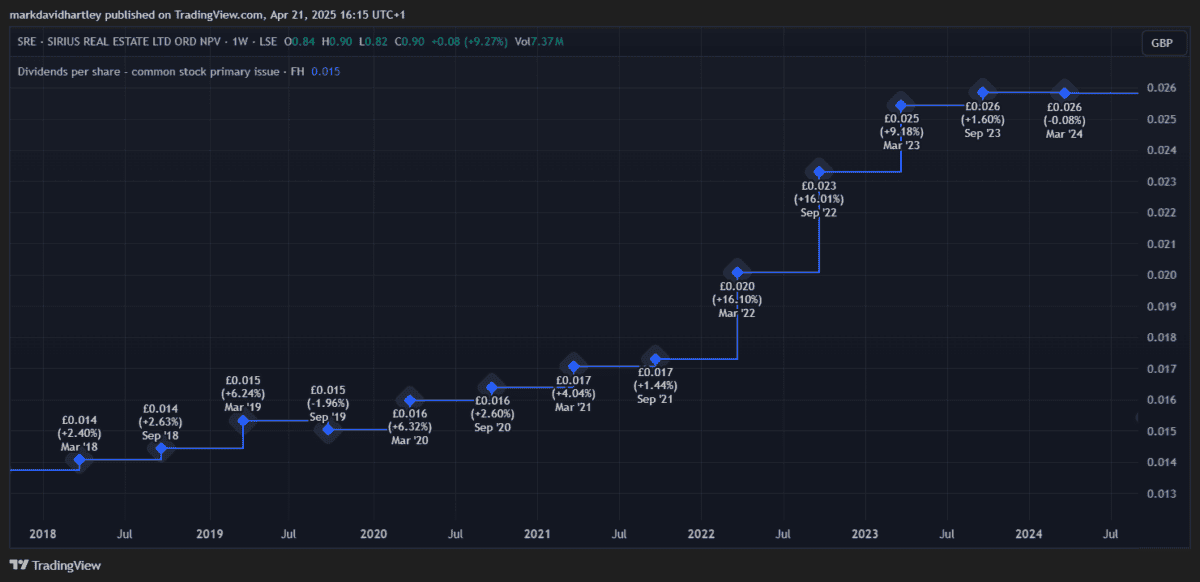The height and width of the screenshot is (582, 1200).
Task: Click the Sep '23 £0.026 diamond marker
Action: coord(983,92)
